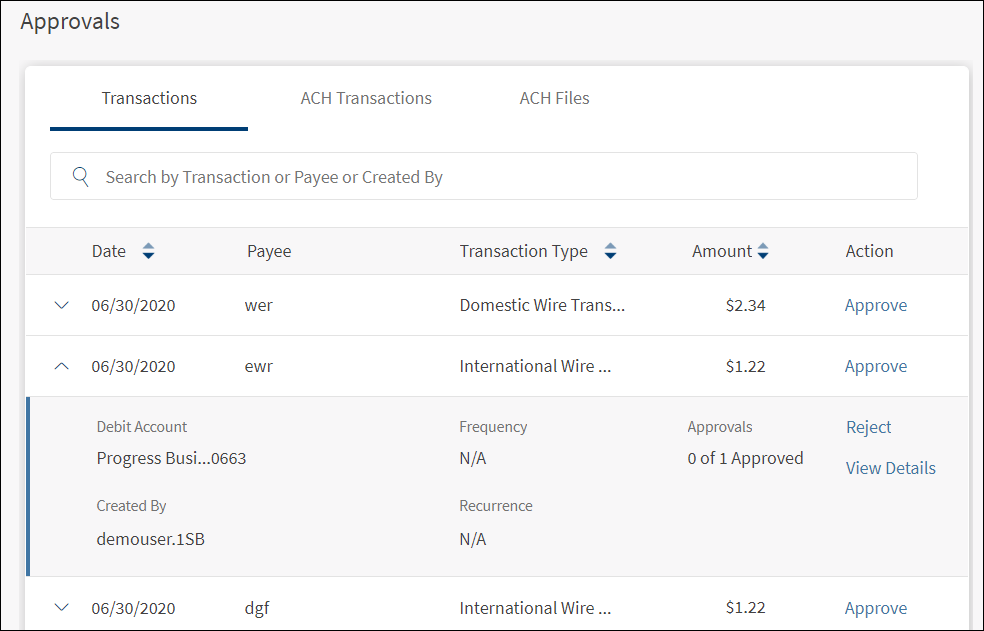Approve the dgf international wire

click(x=875, y=608)
